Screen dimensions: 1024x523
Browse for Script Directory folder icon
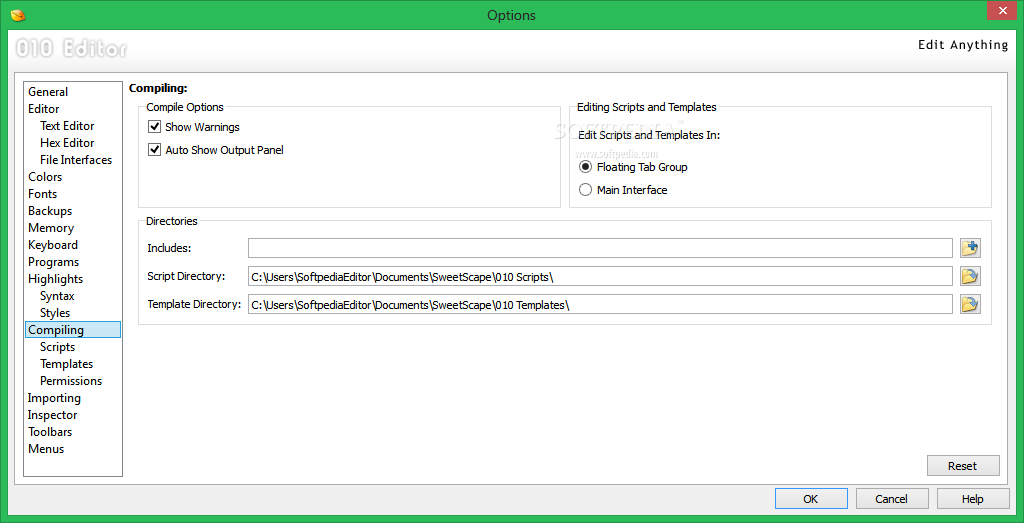(x=970, y=276)
